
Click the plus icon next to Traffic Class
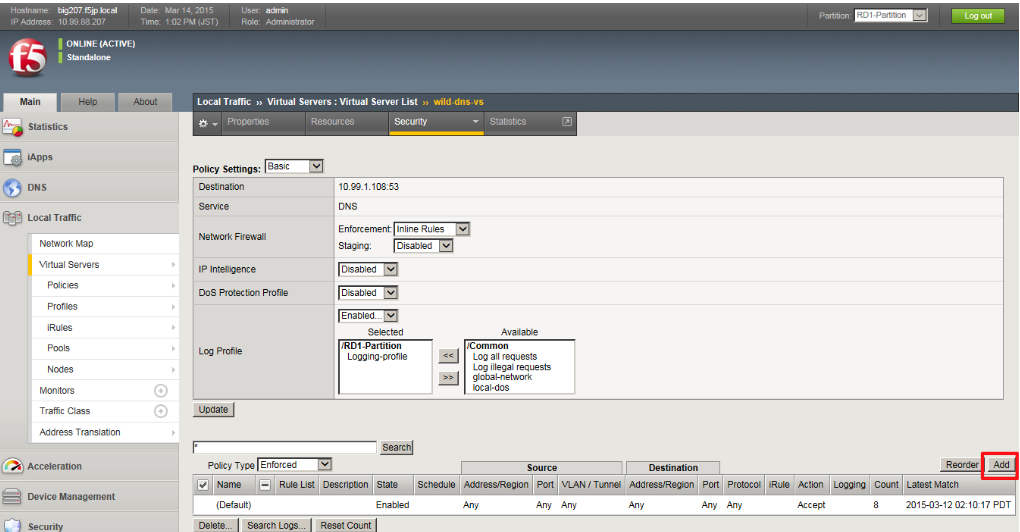[x=161, y=411]
